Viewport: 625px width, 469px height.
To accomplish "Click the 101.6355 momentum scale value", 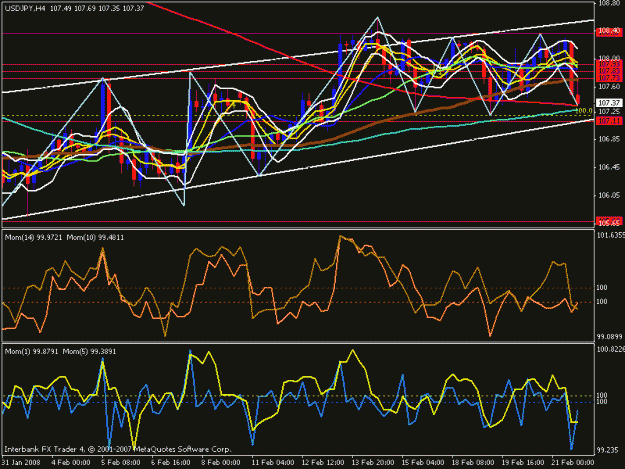I will click(611, 235).
